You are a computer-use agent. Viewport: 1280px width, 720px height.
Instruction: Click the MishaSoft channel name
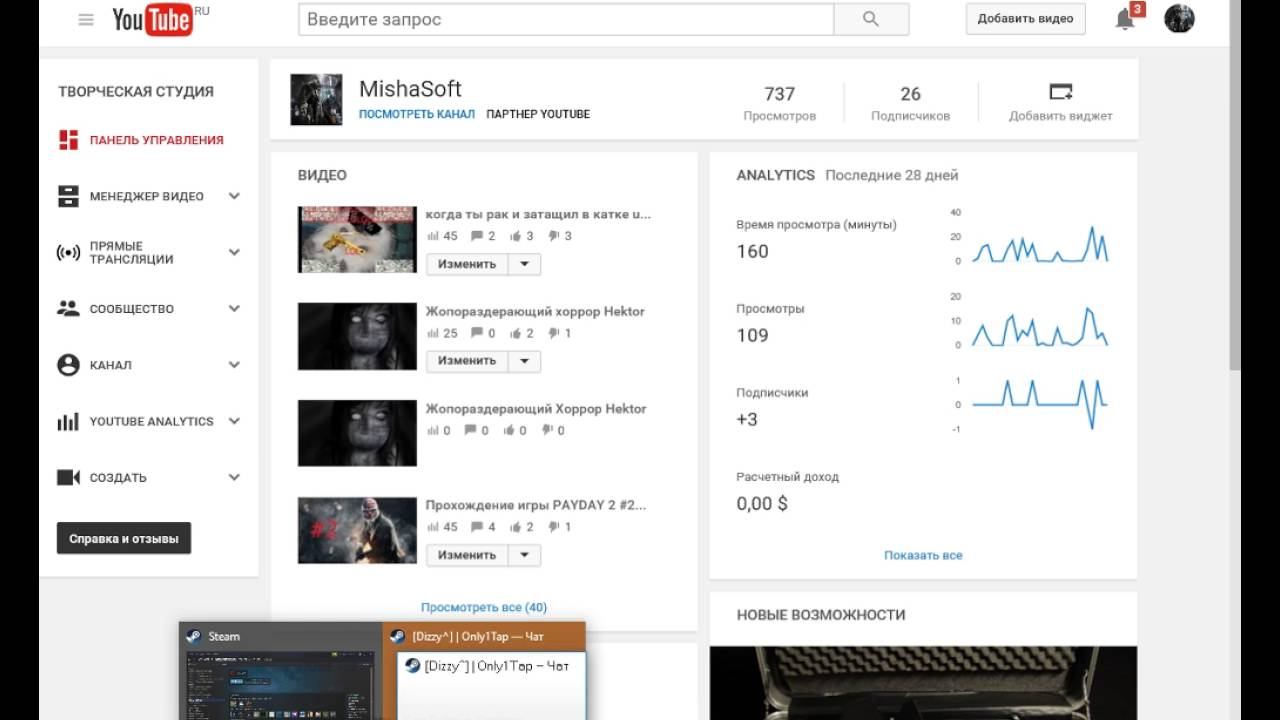tap(410, 89)
